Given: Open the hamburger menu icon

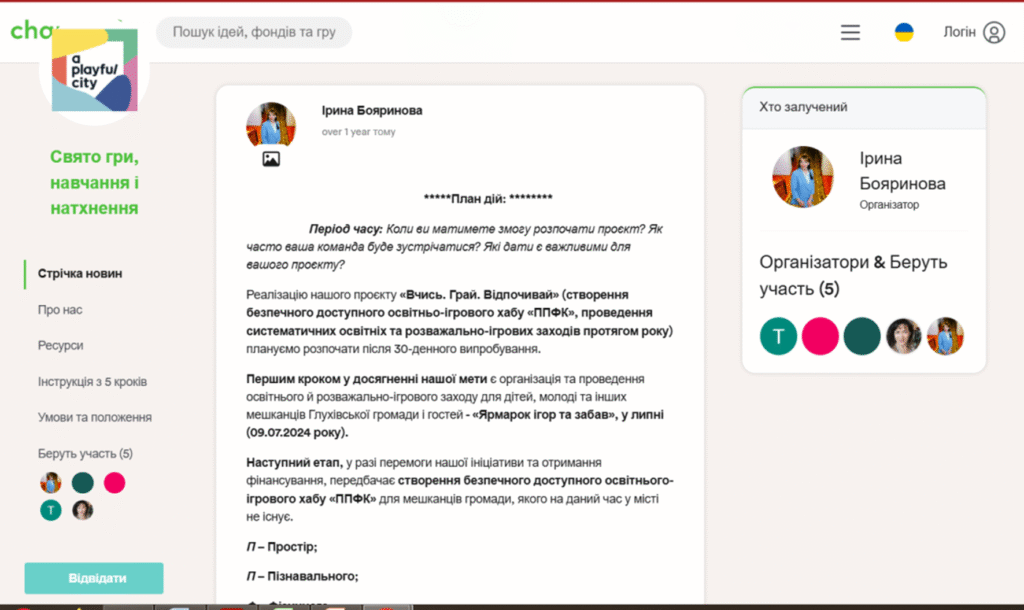Looking at the screenshot, I should [x=850, y=32].
